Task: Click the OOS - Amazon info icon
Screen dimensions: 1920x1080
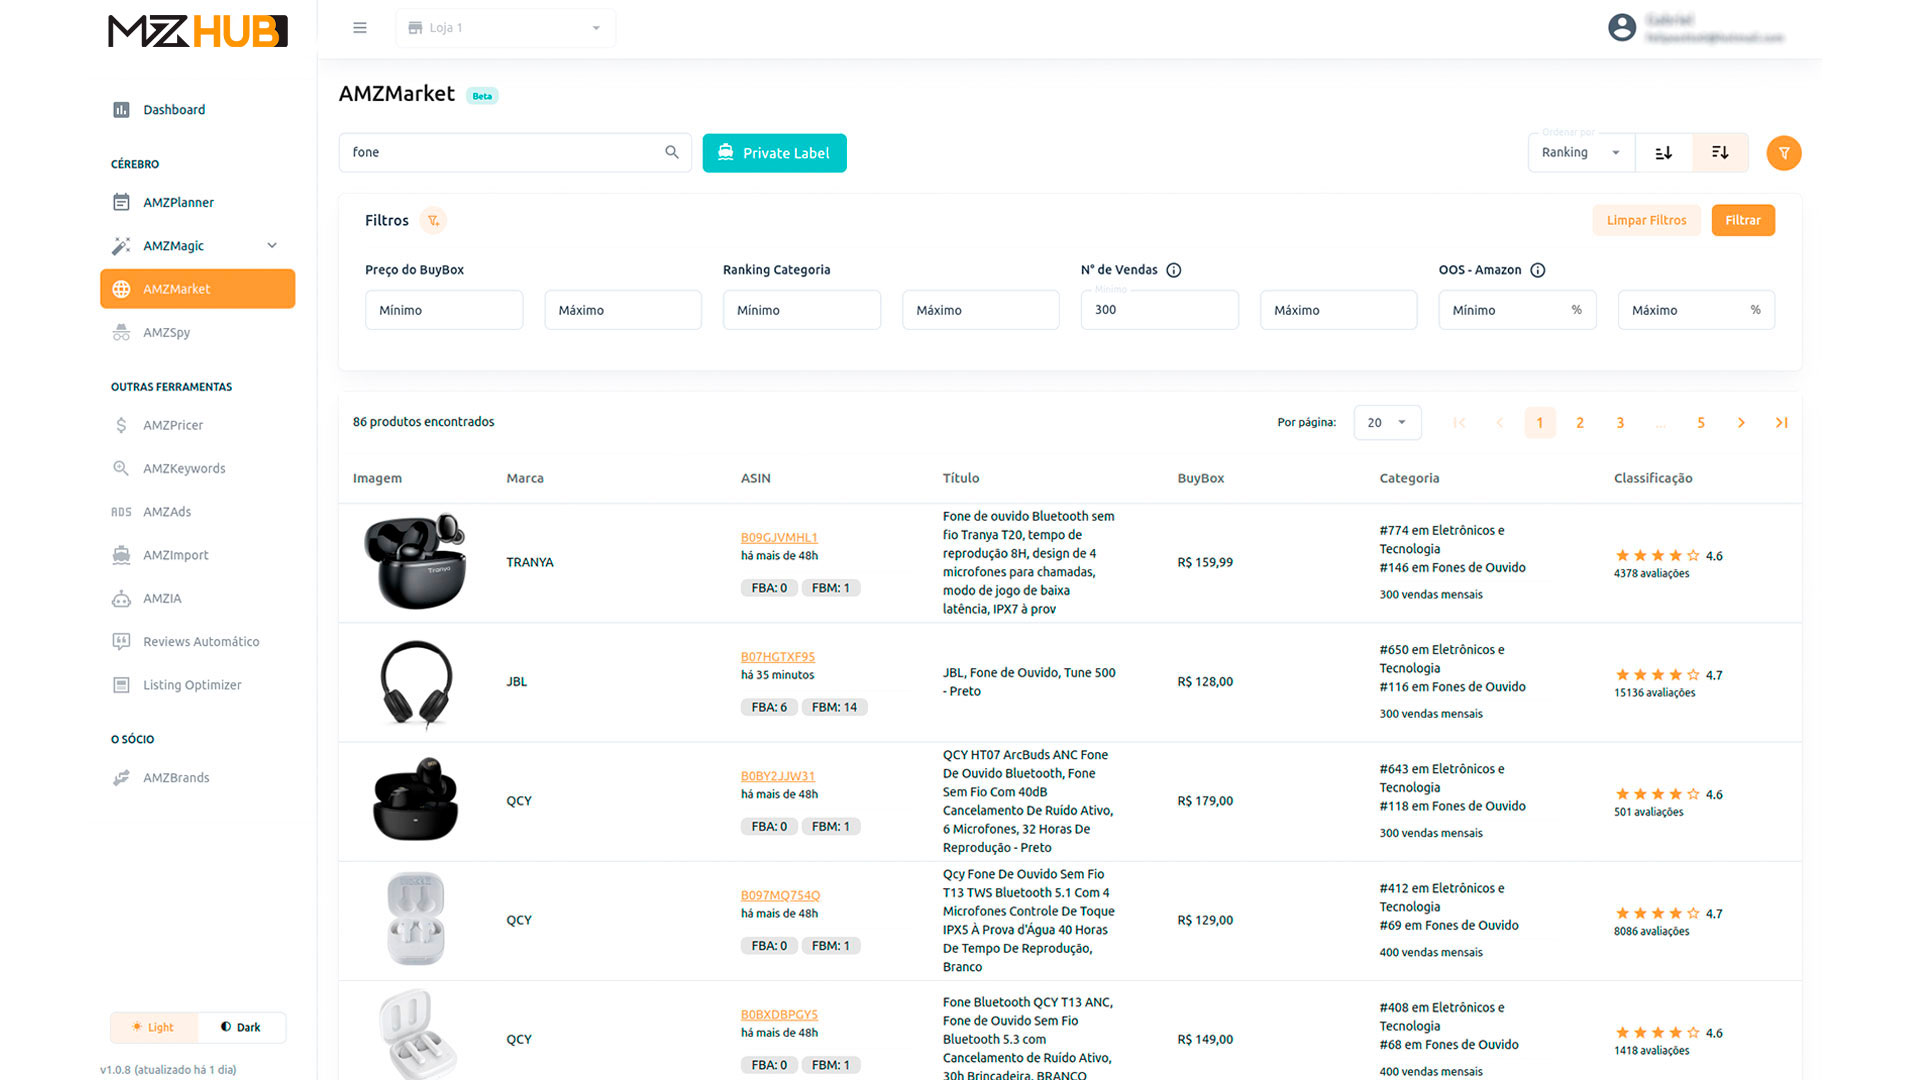Action: click(1538, 270)
